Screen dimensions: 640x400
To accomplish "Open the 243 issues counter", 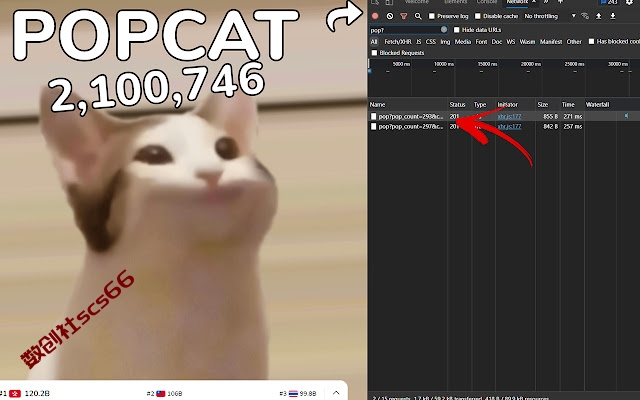I will [609, 2].
